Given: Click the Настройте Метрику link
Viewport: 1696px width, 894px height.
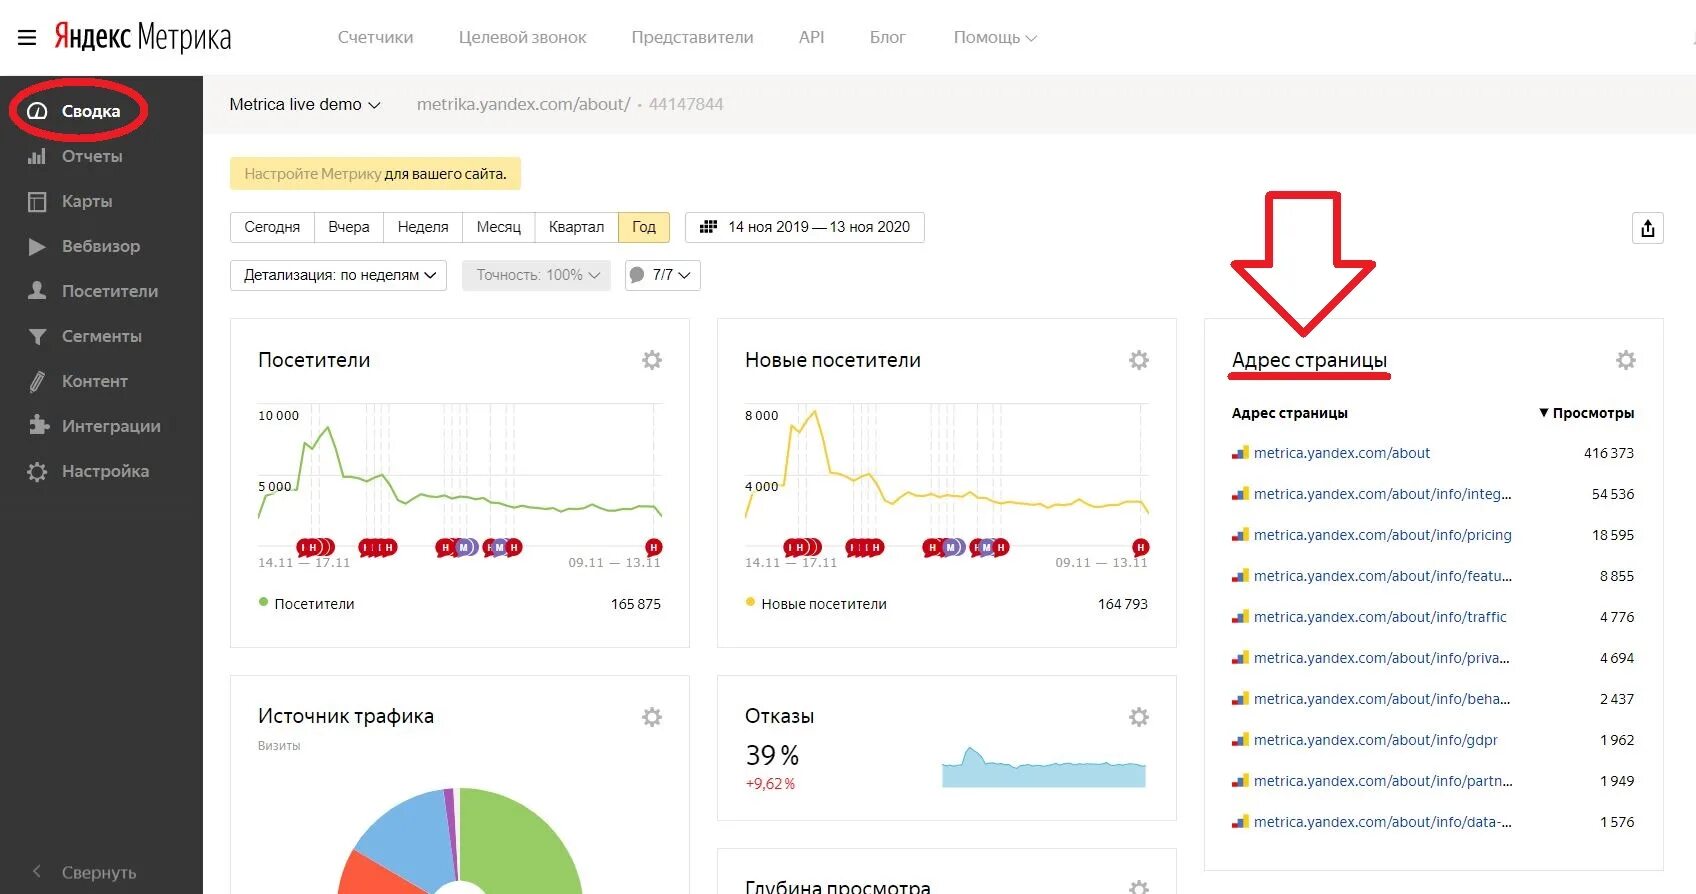Looking at the screenshot, I should [312, 174].
